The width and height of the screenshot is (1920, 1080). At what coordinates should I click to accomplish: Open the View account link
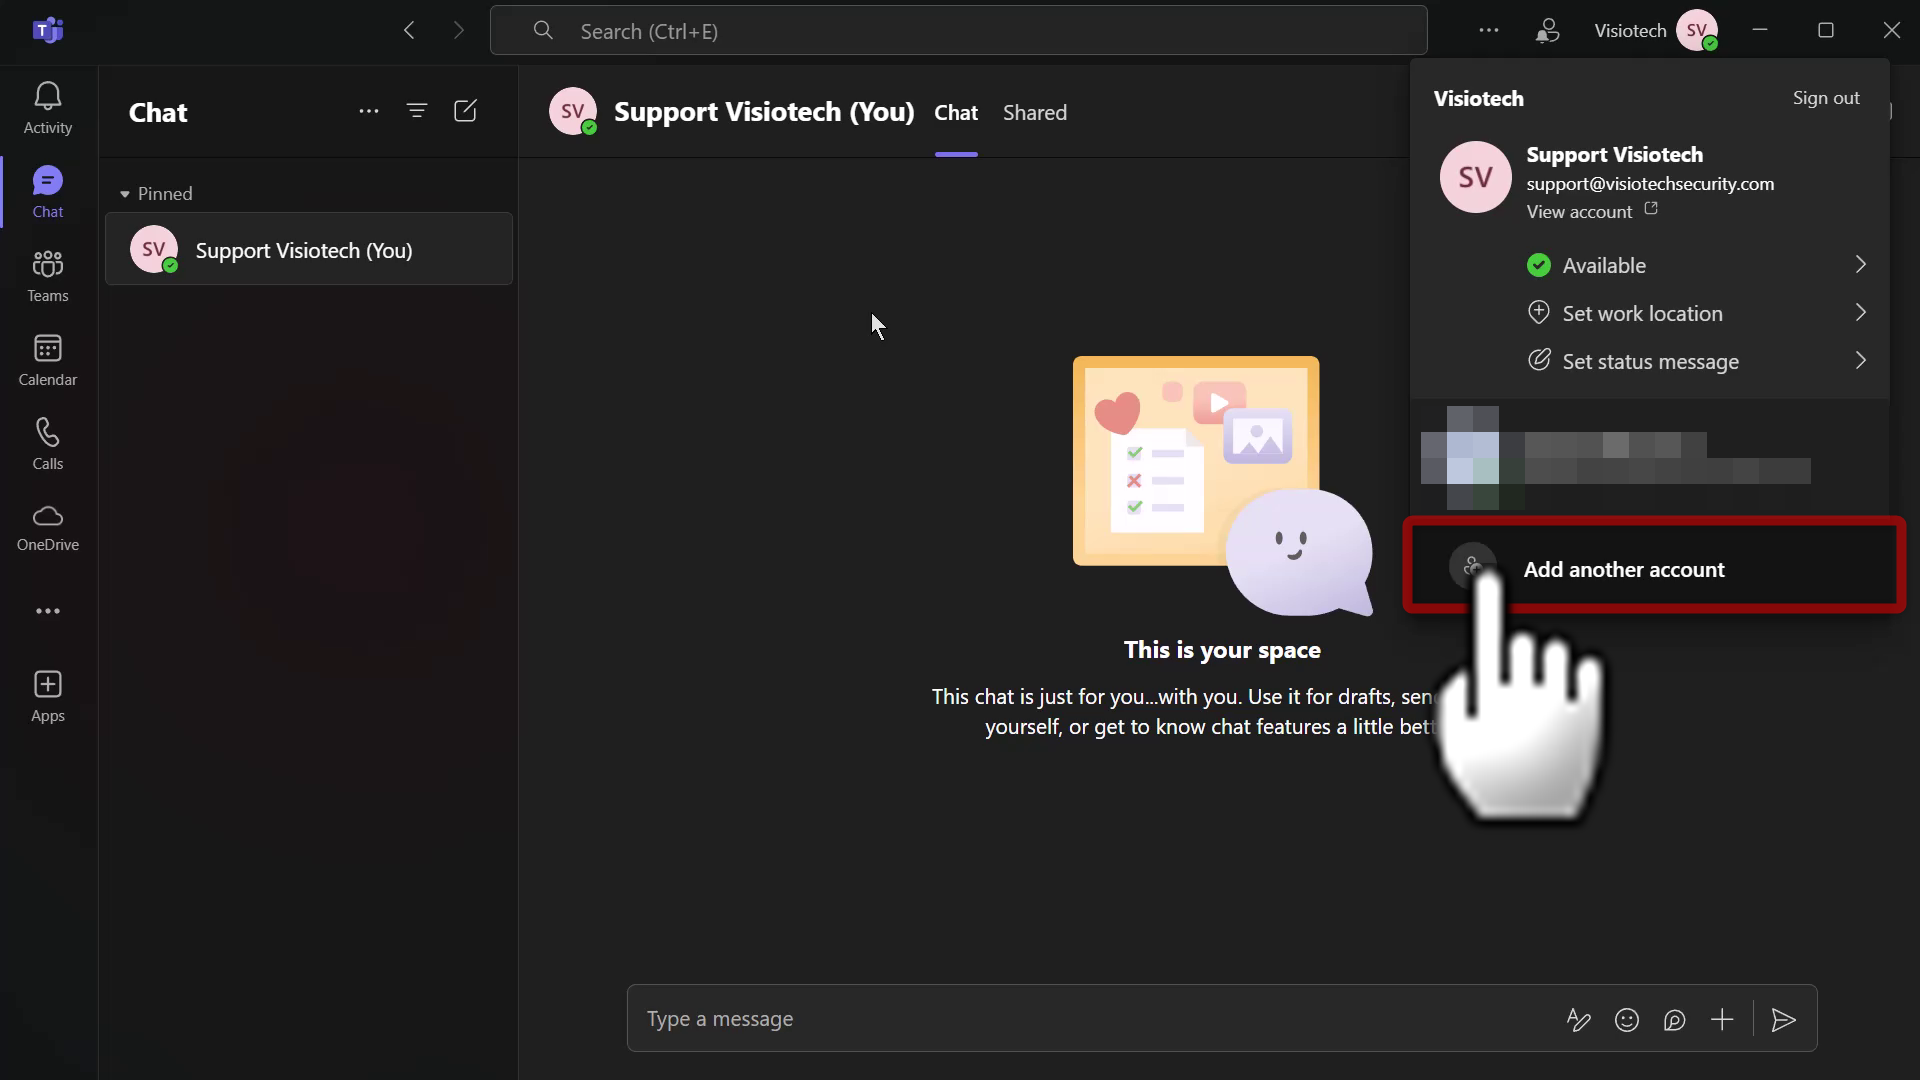pyautogui.click(x=1579, y=211)
